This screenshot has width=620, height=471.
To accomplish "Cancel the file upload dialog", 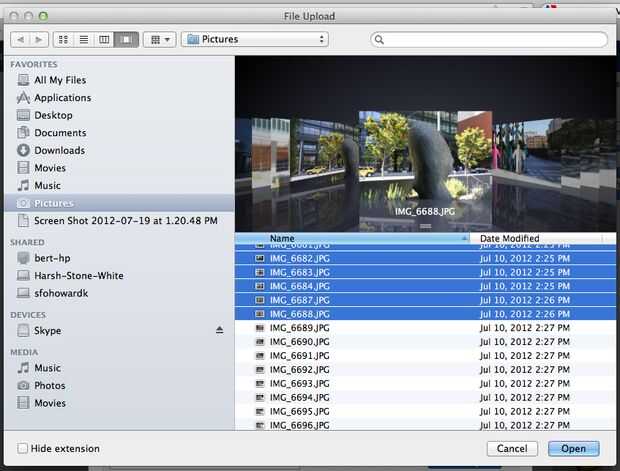I will [512, 448].
